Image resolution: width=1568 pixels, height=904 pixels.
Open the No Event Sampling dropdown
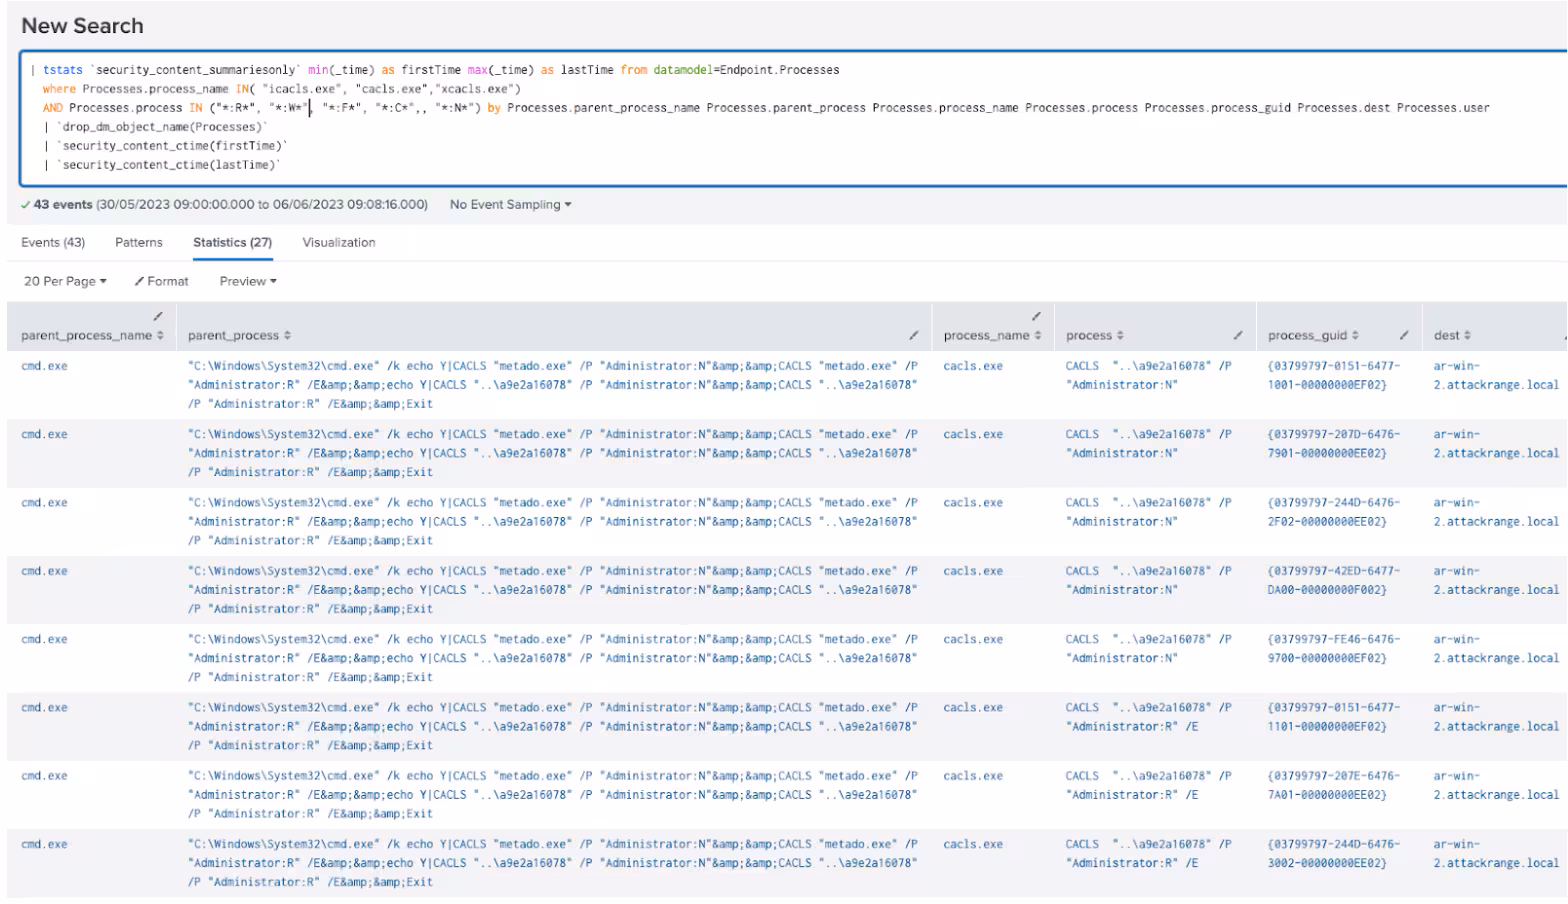510,205
